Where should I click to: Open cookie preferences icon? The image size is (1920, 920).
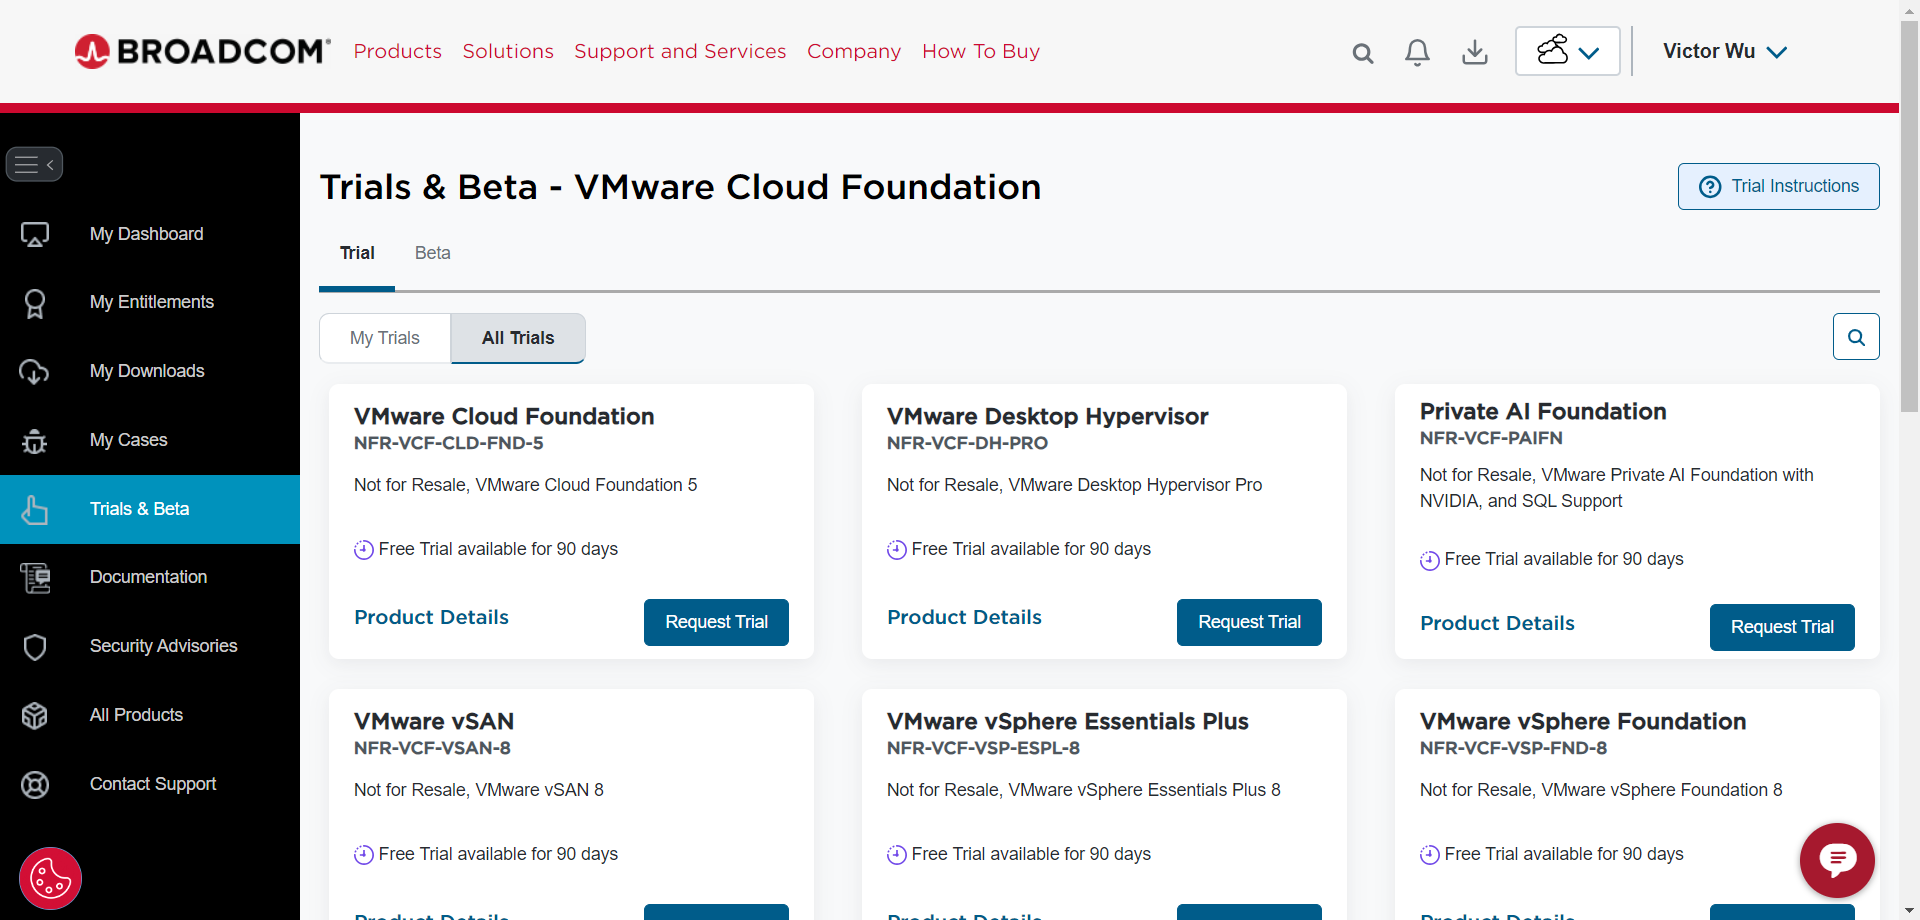coord(50,879)
